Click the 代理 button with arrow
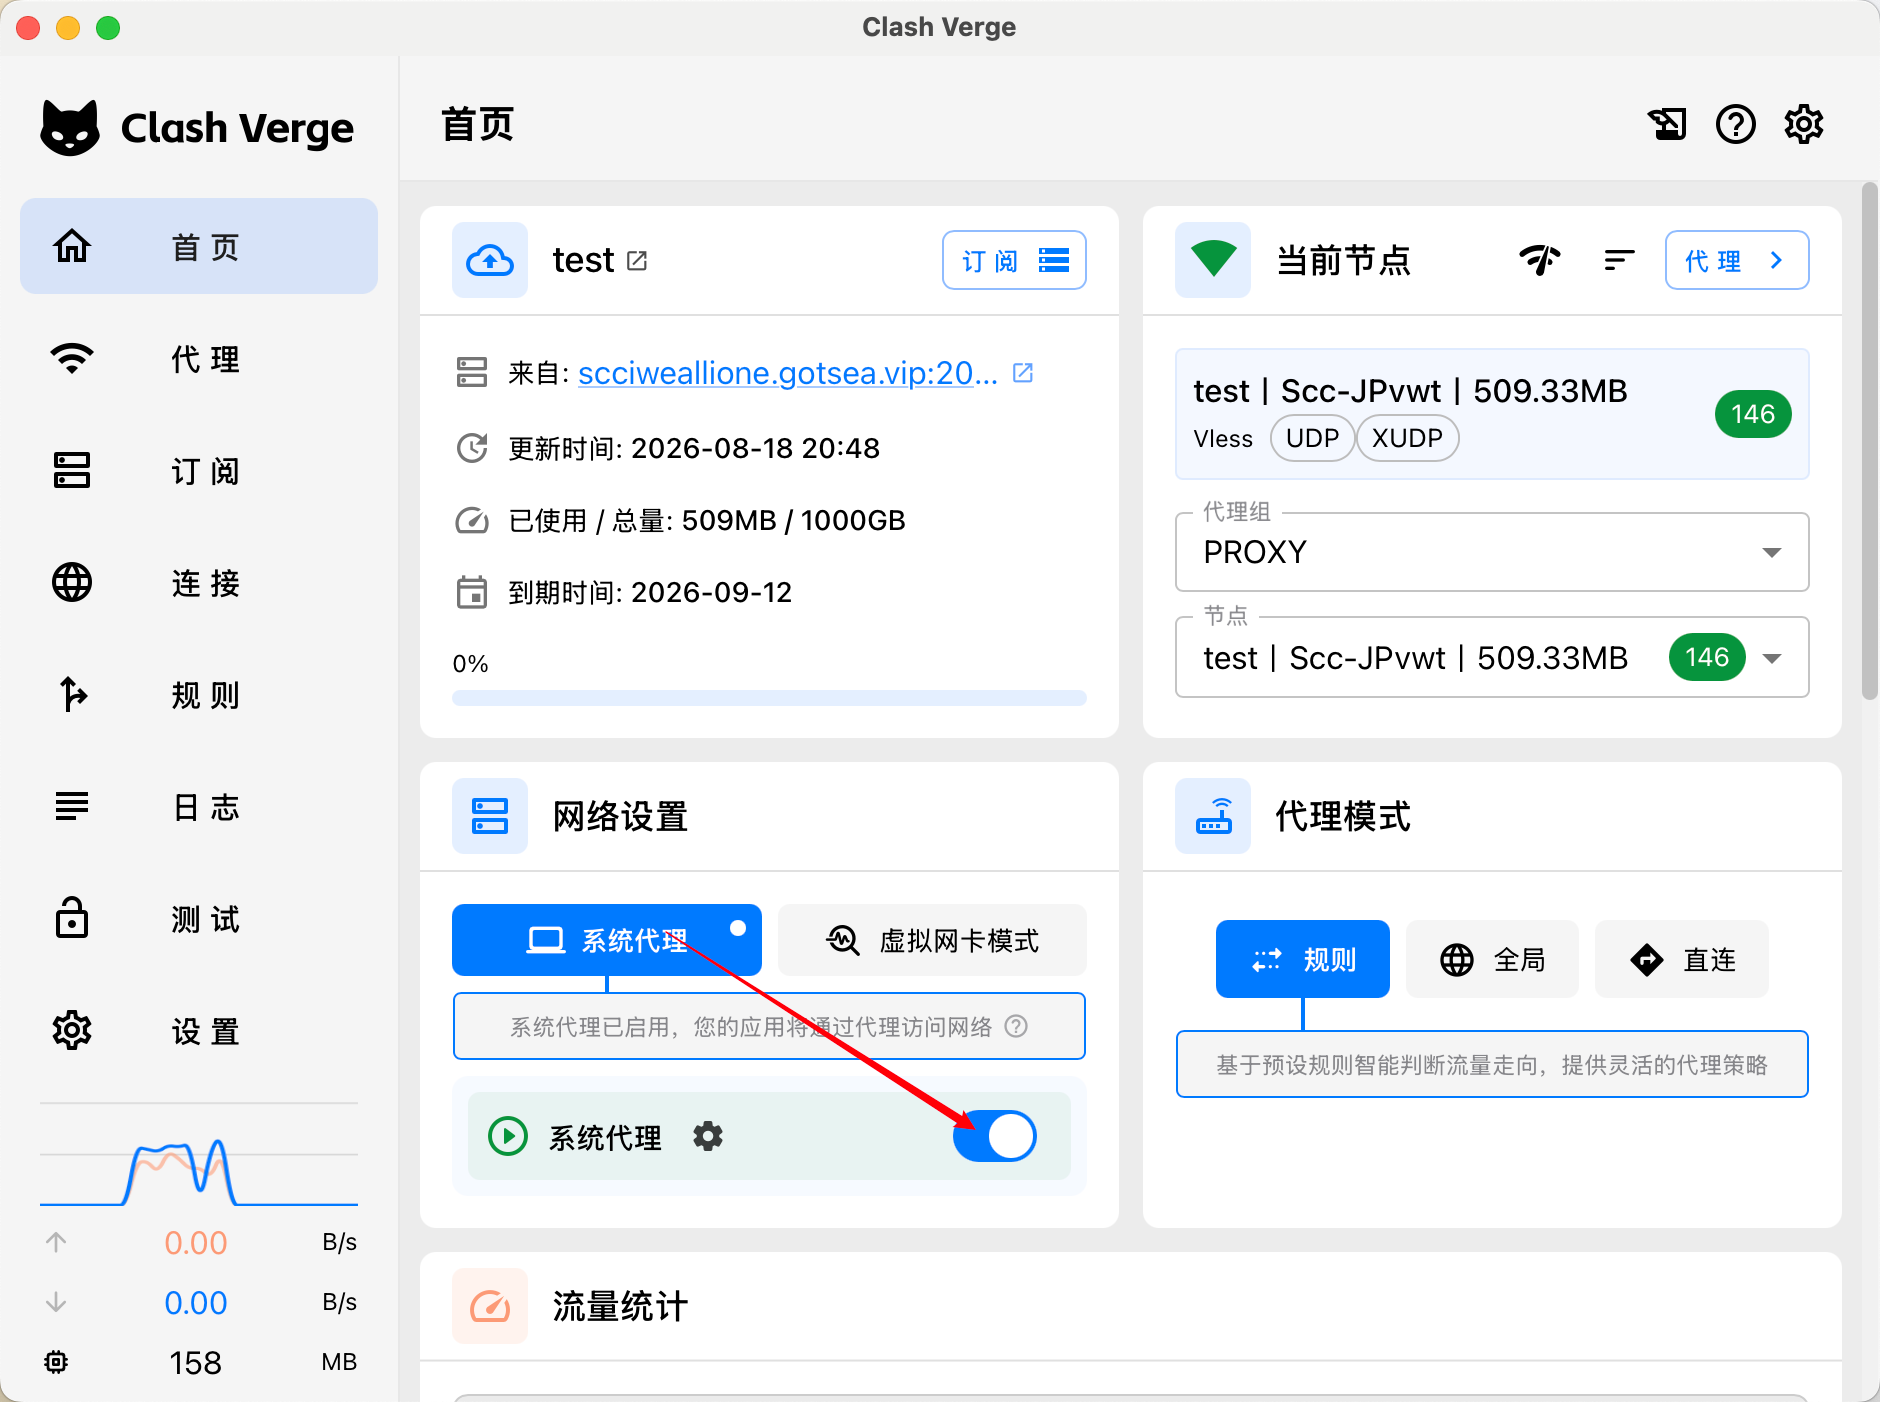This screenshot has width=1880, height=1402. point(1737,260)
